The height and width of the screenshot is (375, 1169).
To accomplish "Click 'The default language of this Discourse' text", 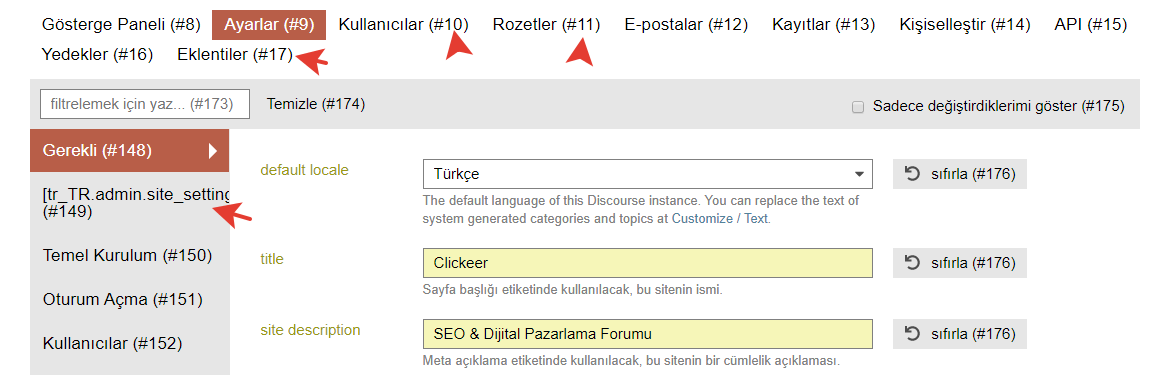I will tap(641, 209).
